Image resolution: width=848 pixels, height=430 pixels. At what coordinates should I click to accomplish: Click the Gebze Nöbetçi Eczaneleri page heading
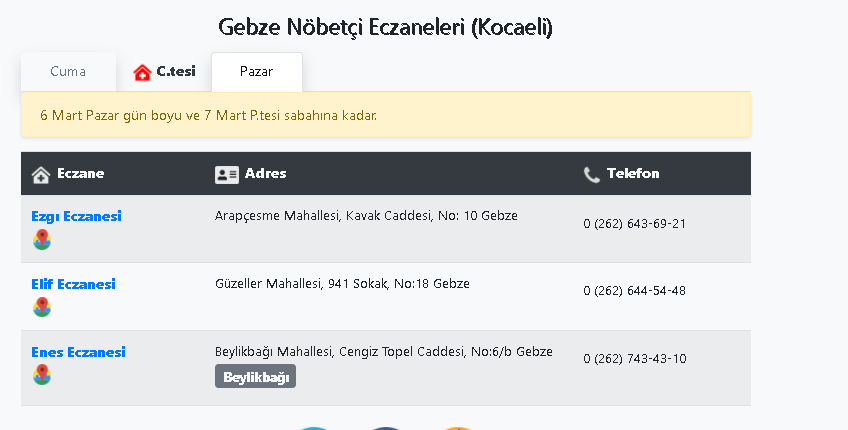[x=385, y=27]
